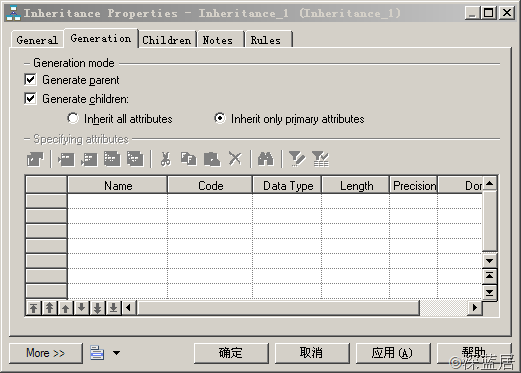Click vertical scrollbar up arrow

point(489,183)
